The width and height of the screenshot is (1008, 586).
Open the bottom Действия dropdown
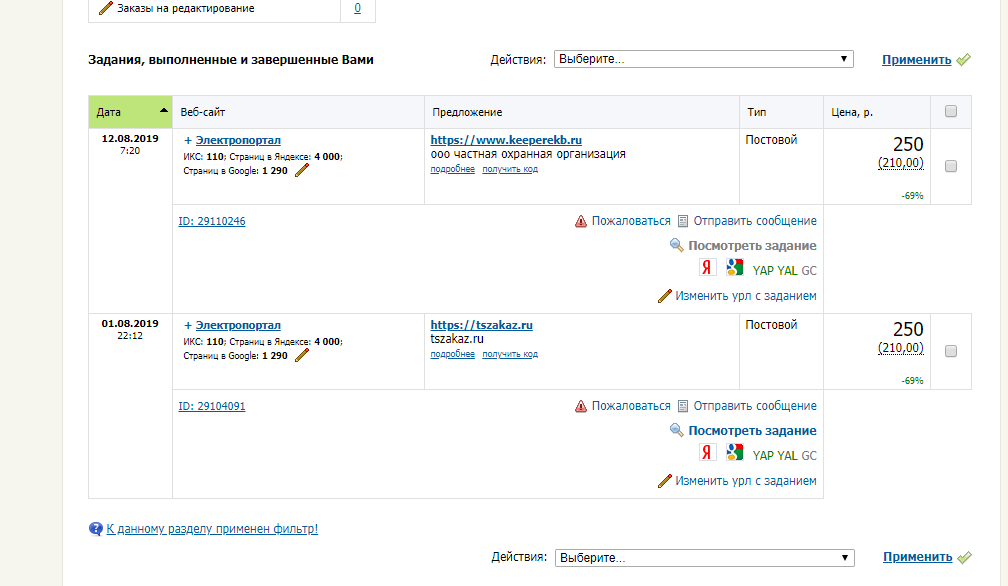pyautogui.click(x=704, y=557)
